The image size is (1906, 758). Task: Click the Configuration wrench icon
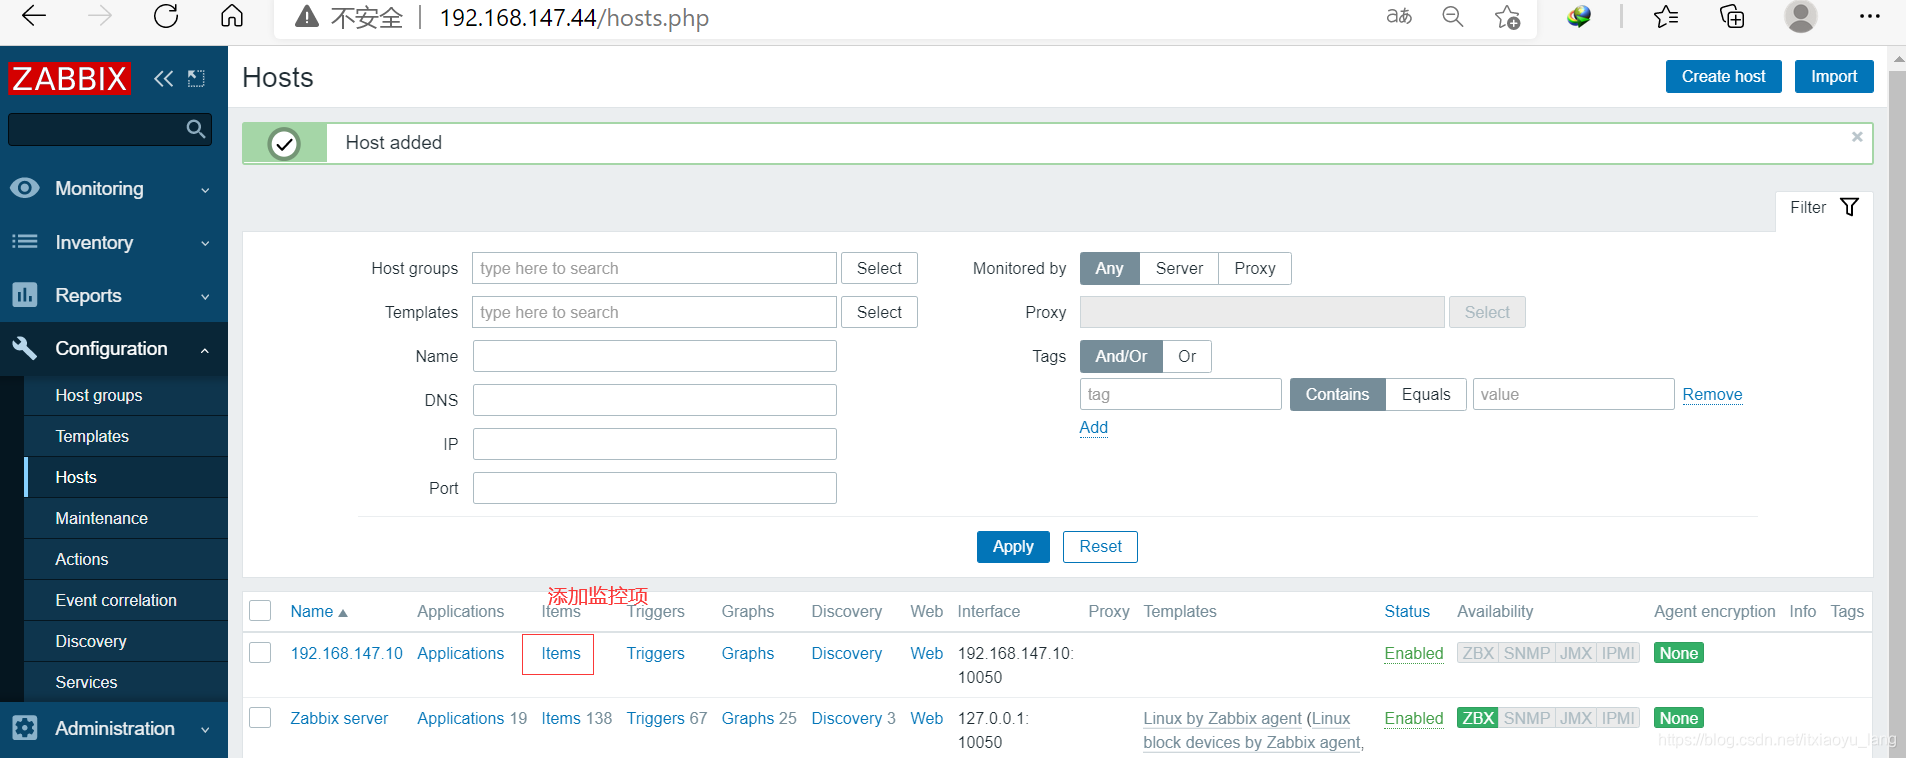(x=25, y=348)
